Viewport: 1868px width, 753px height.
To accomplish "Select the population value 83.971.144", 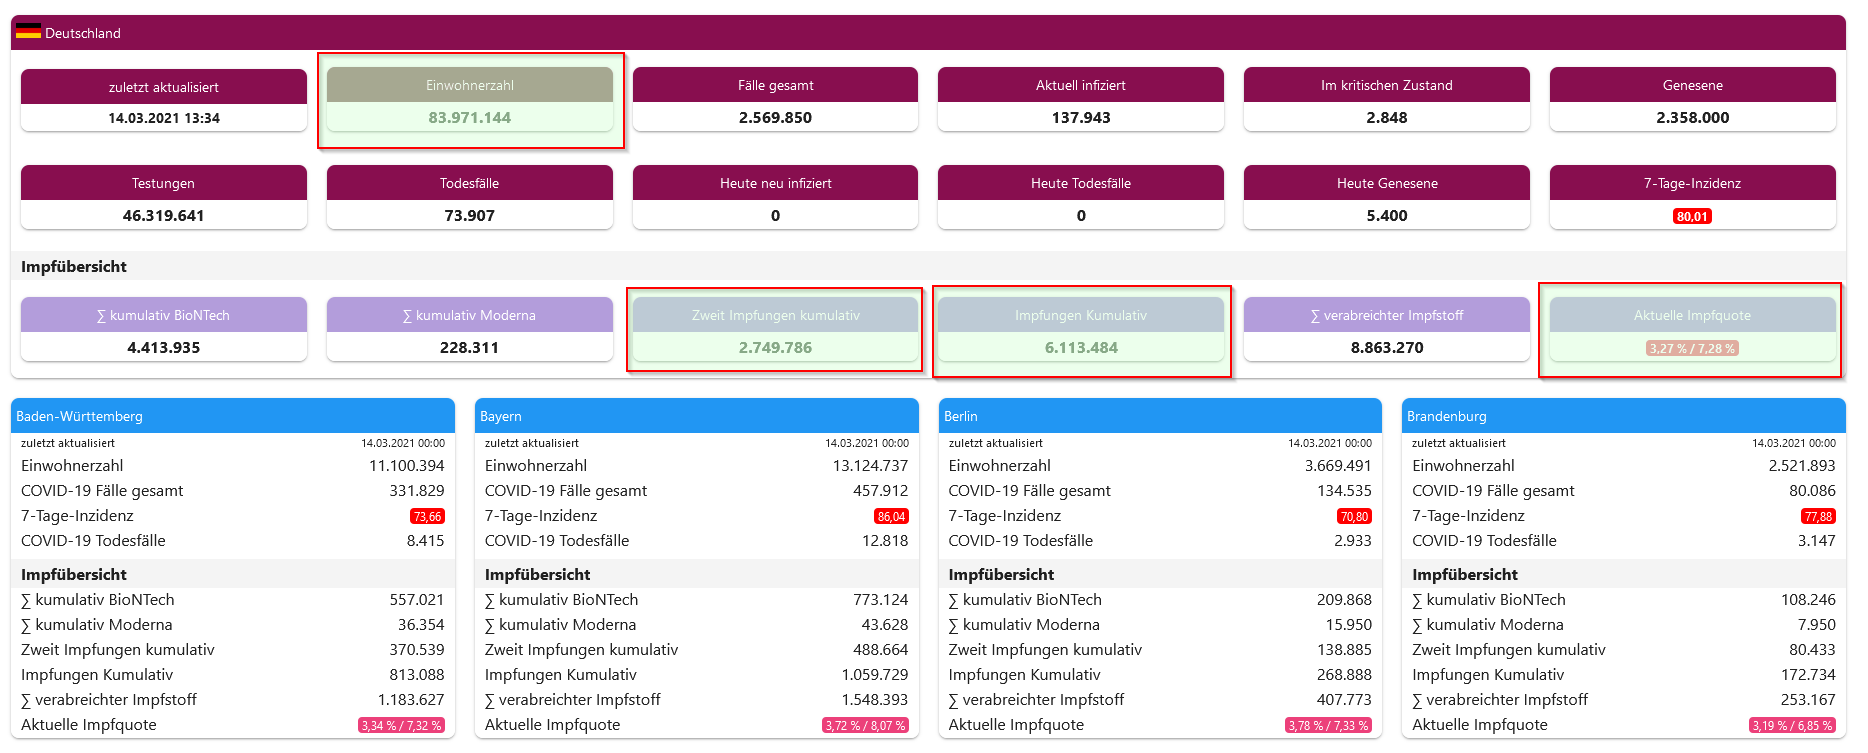I will coord(470,117).
